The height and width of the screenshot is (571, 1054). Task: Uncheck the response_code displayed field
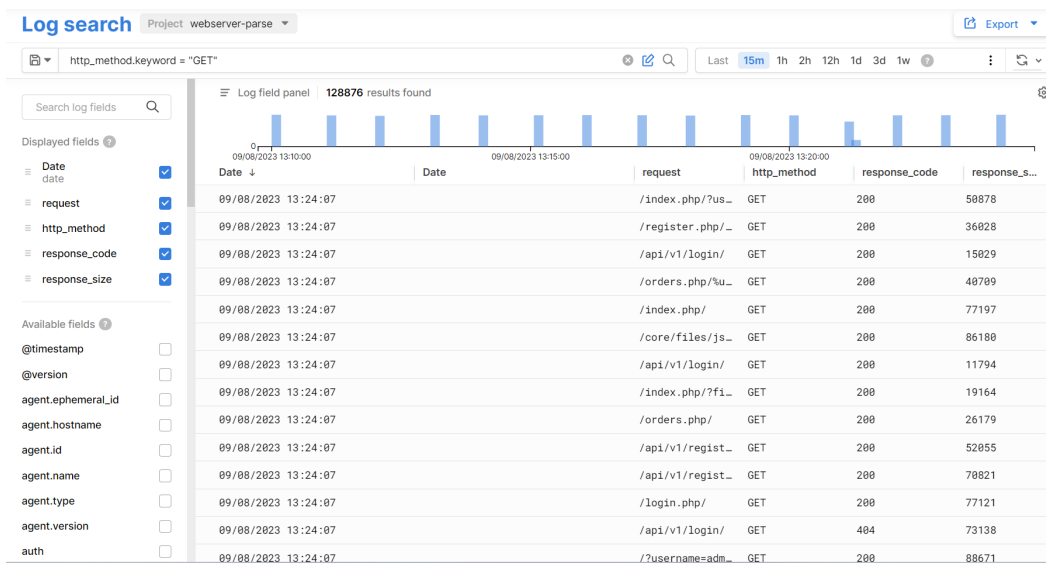click(165, 254)
